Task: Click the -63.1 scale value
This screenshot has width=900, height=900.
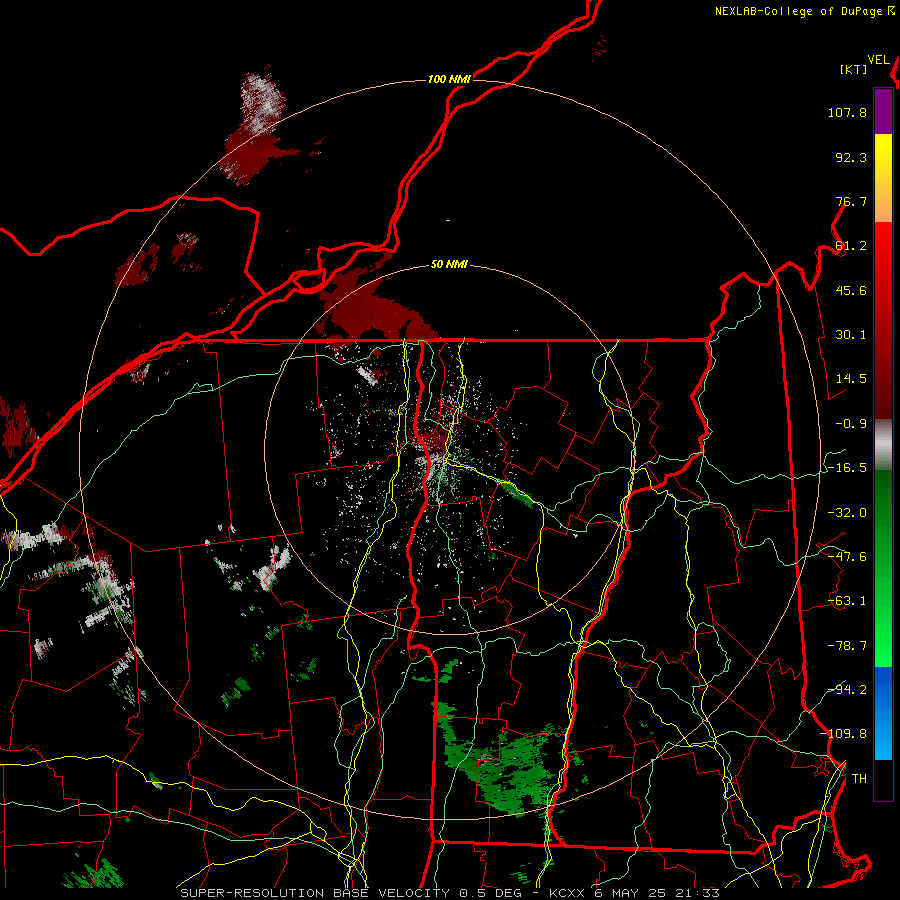Action: [x=847, y=601]
